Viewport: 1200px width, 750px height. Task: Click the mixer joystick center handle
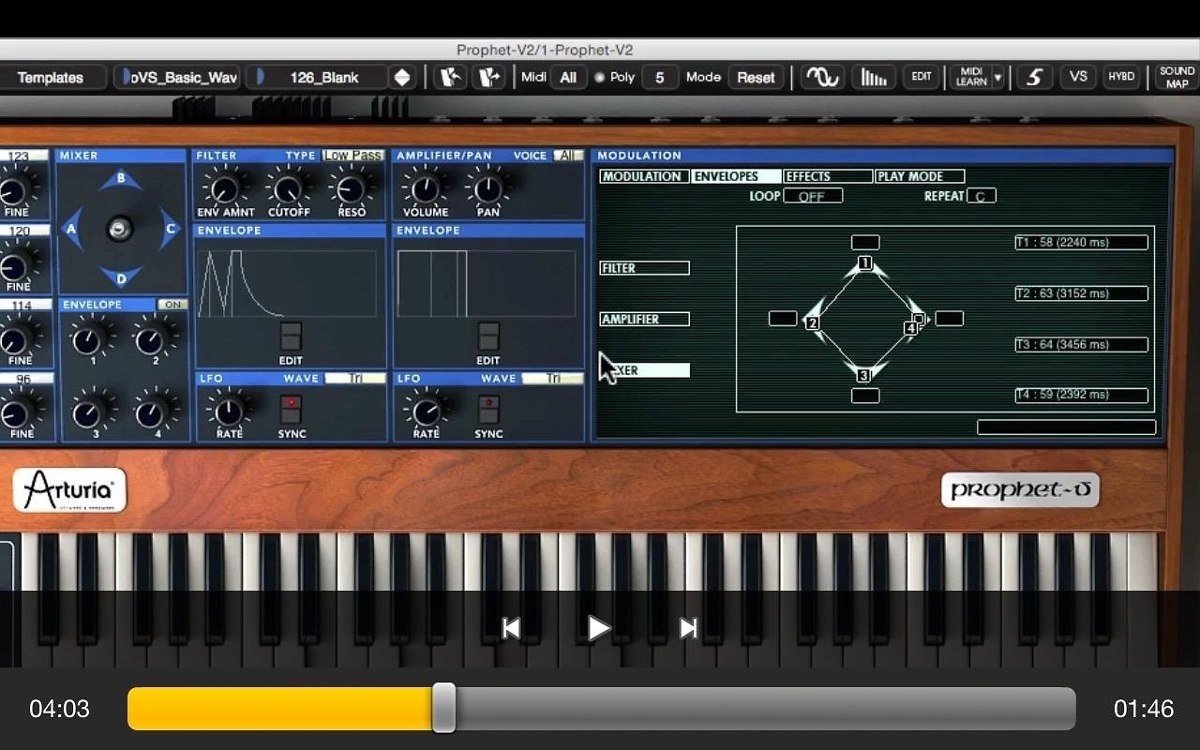pos(120,229)
